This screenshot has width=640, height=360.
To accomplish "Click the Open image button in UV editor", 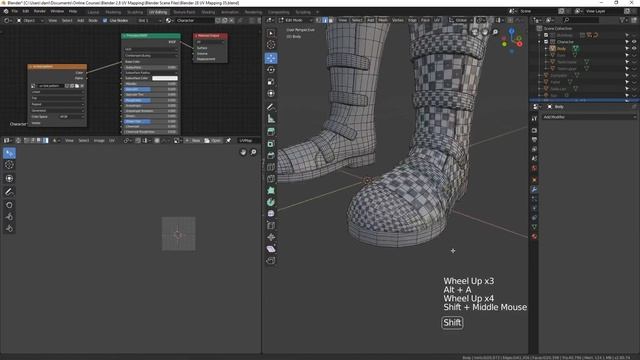I will coord(213,140).
